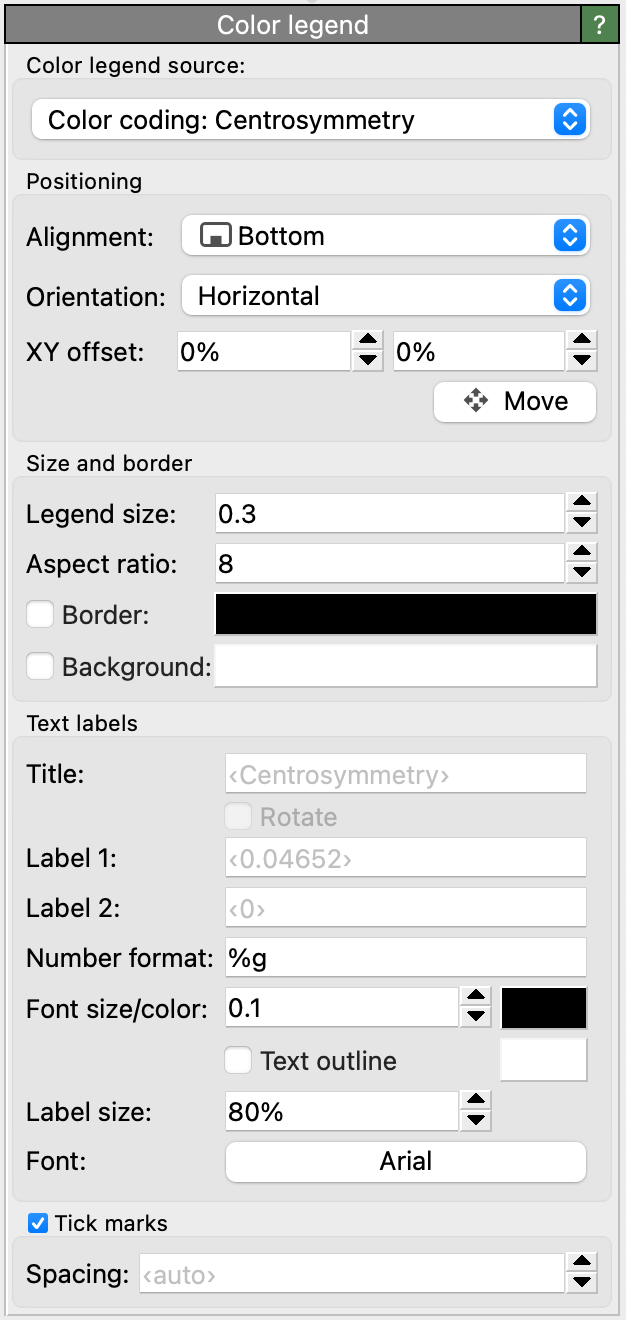Pick the font color swatch
The height and width of the screenshot is (1320, 626).
tap(543, 1008)
